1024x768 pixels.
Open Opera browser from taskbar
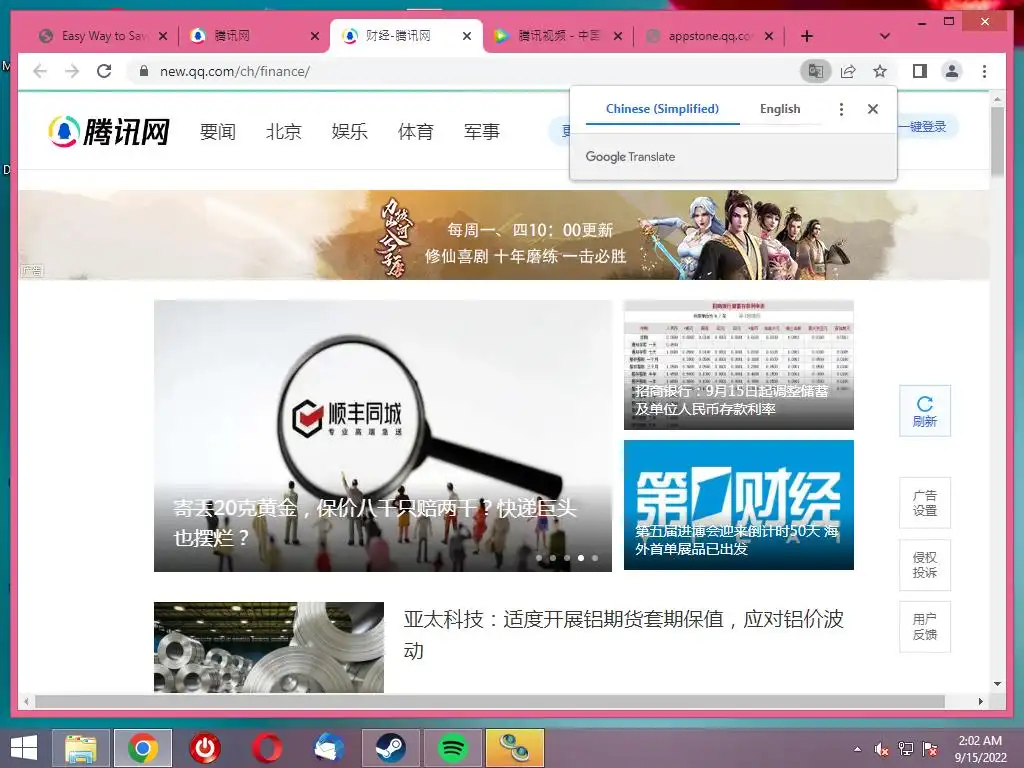coord(266,748)
